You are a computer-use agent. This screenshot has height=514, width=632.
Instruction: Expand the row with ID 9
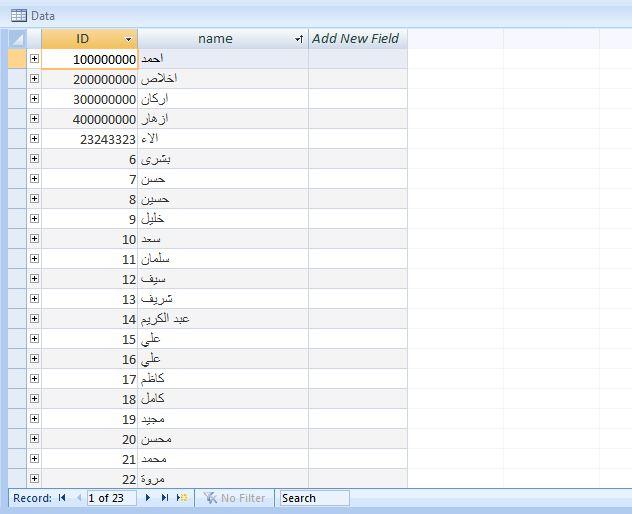[x=34, y=219]
